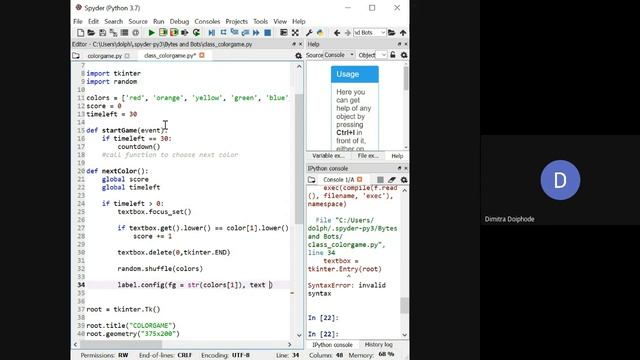This screenshot has width=640, height=360.
Task: Browse tabs folder icon in Editor
Action: coord(76,56)
